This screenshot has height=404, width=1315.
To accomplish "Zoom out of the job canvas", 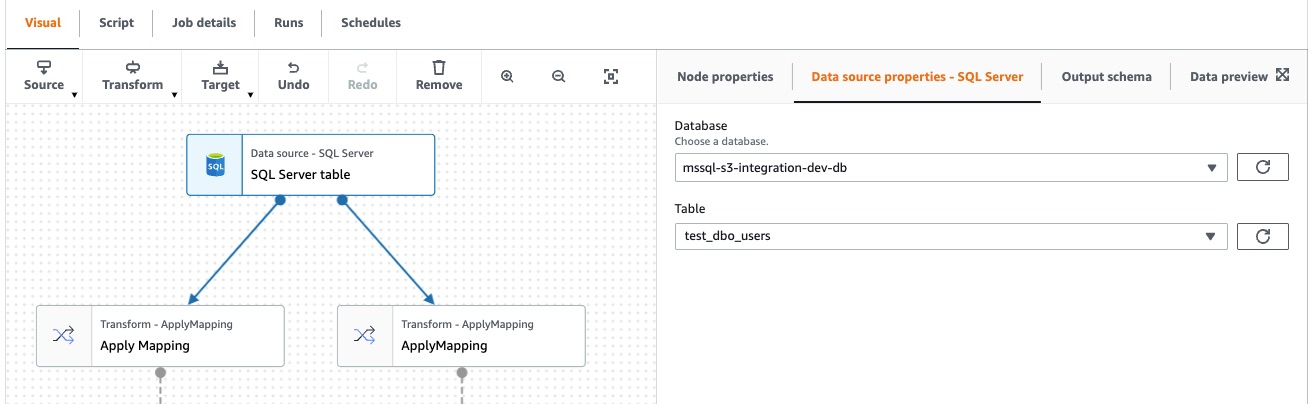I will pos(559,77).
